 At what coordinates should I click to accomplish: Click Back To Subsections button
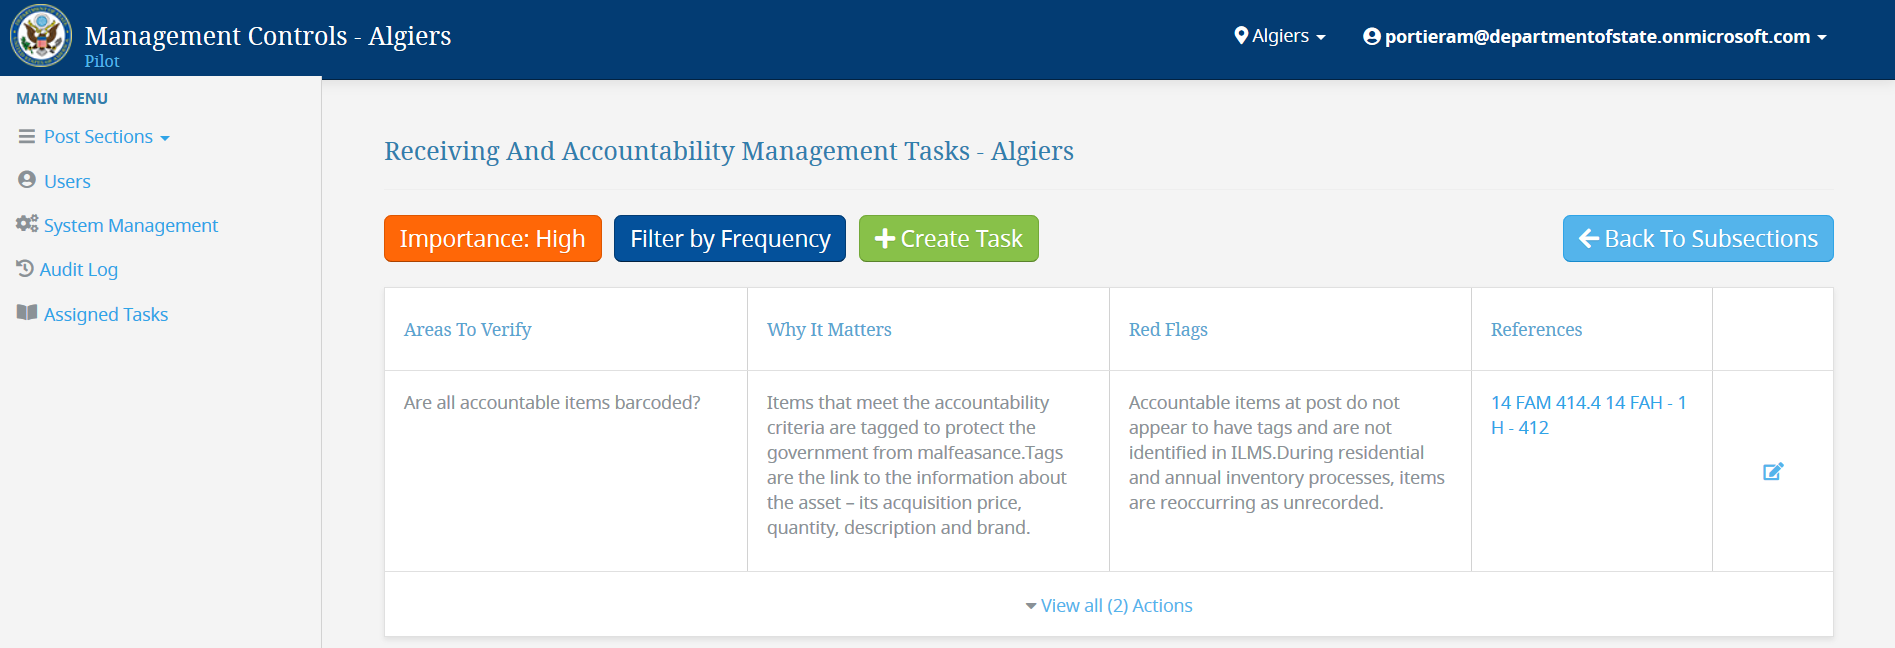click(1698, 239)
